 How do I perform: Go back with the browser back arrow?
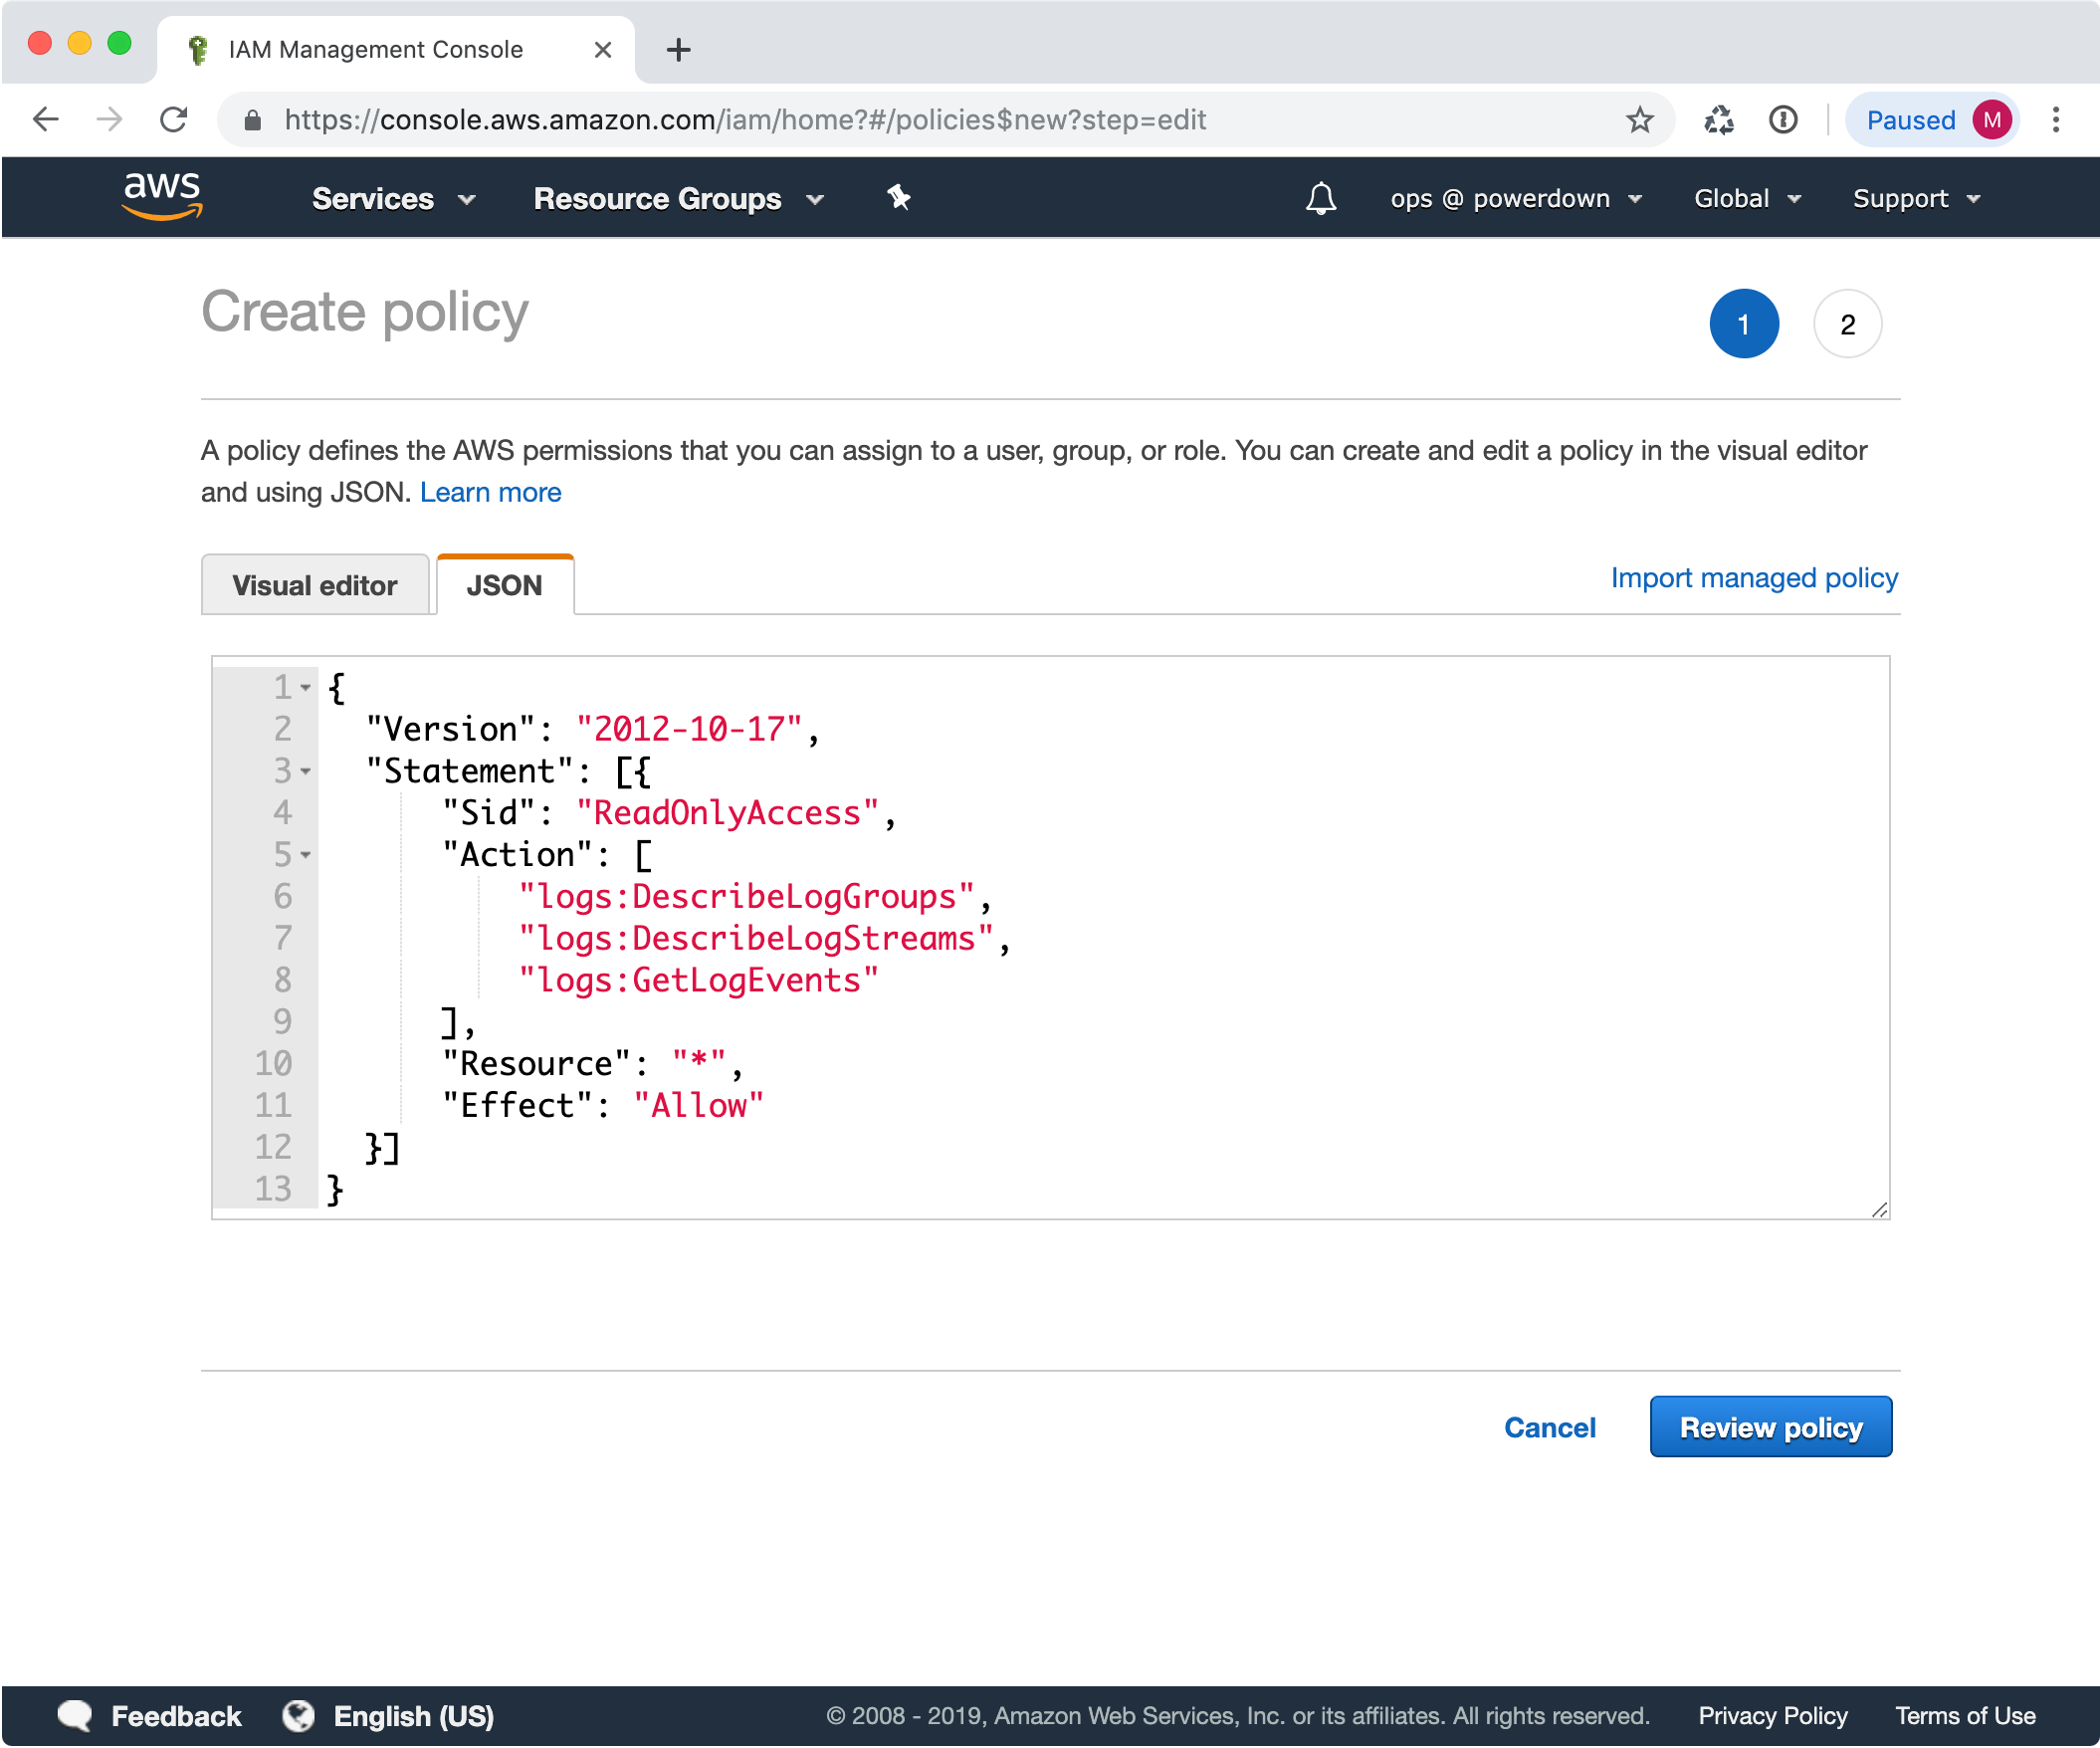(46, 120)
